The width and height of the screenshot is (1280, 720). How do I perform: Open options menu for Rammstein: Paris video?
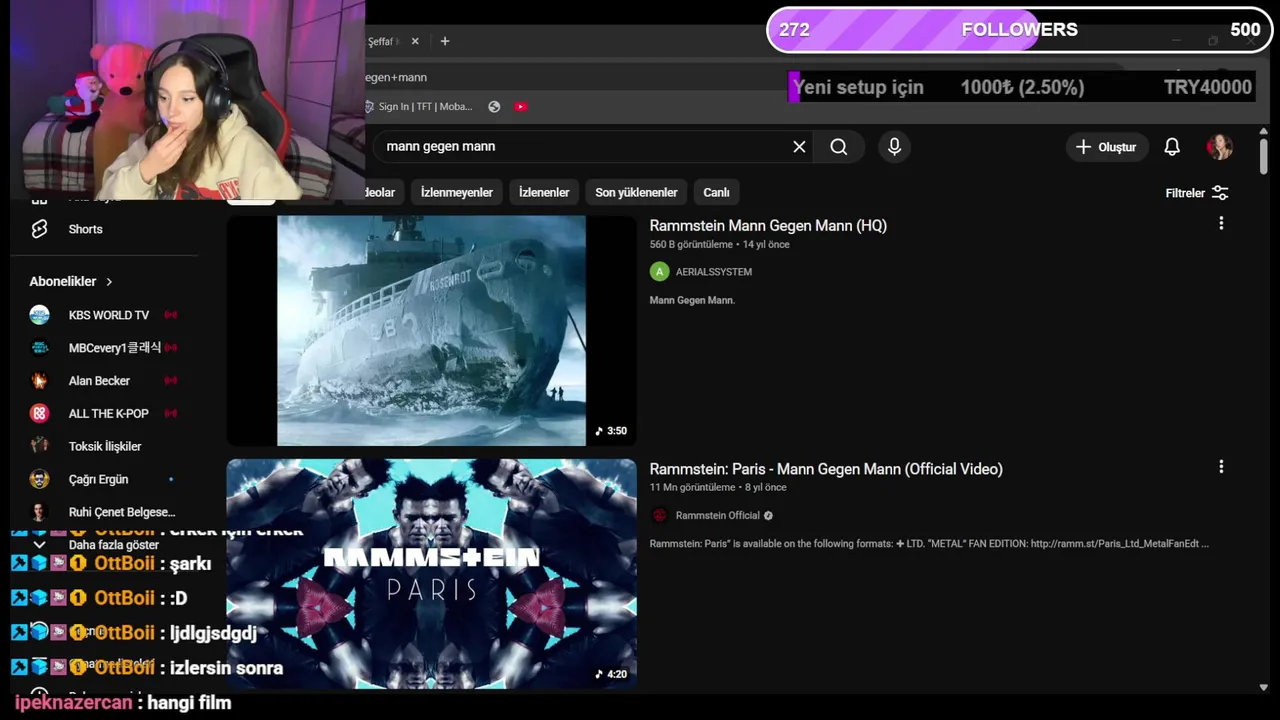1221,467
